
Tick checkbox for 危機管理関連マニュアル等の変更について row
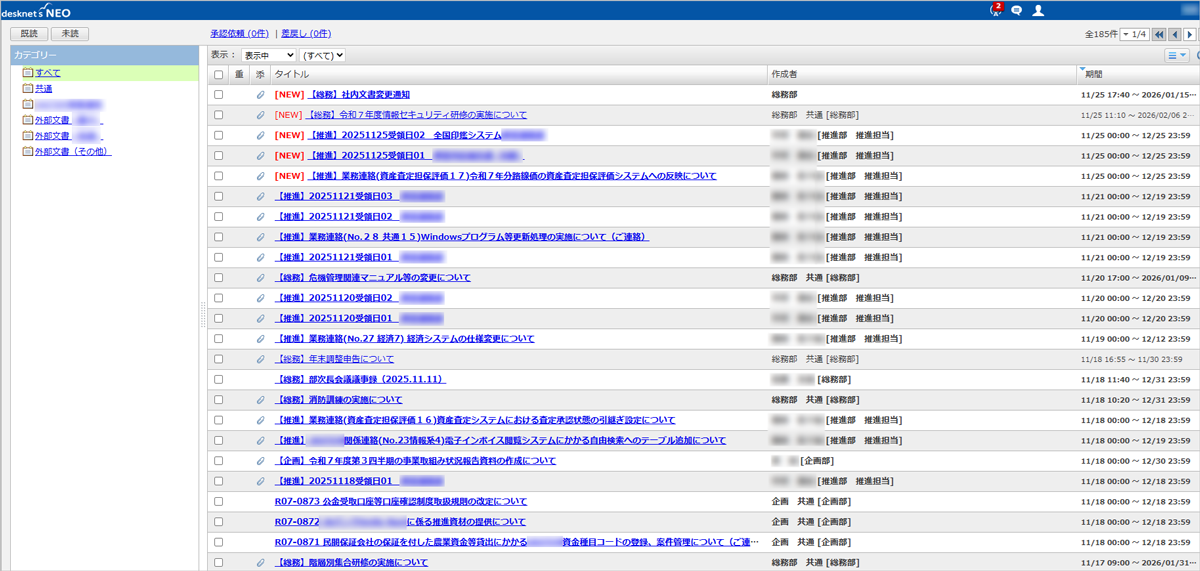point(219,278)
